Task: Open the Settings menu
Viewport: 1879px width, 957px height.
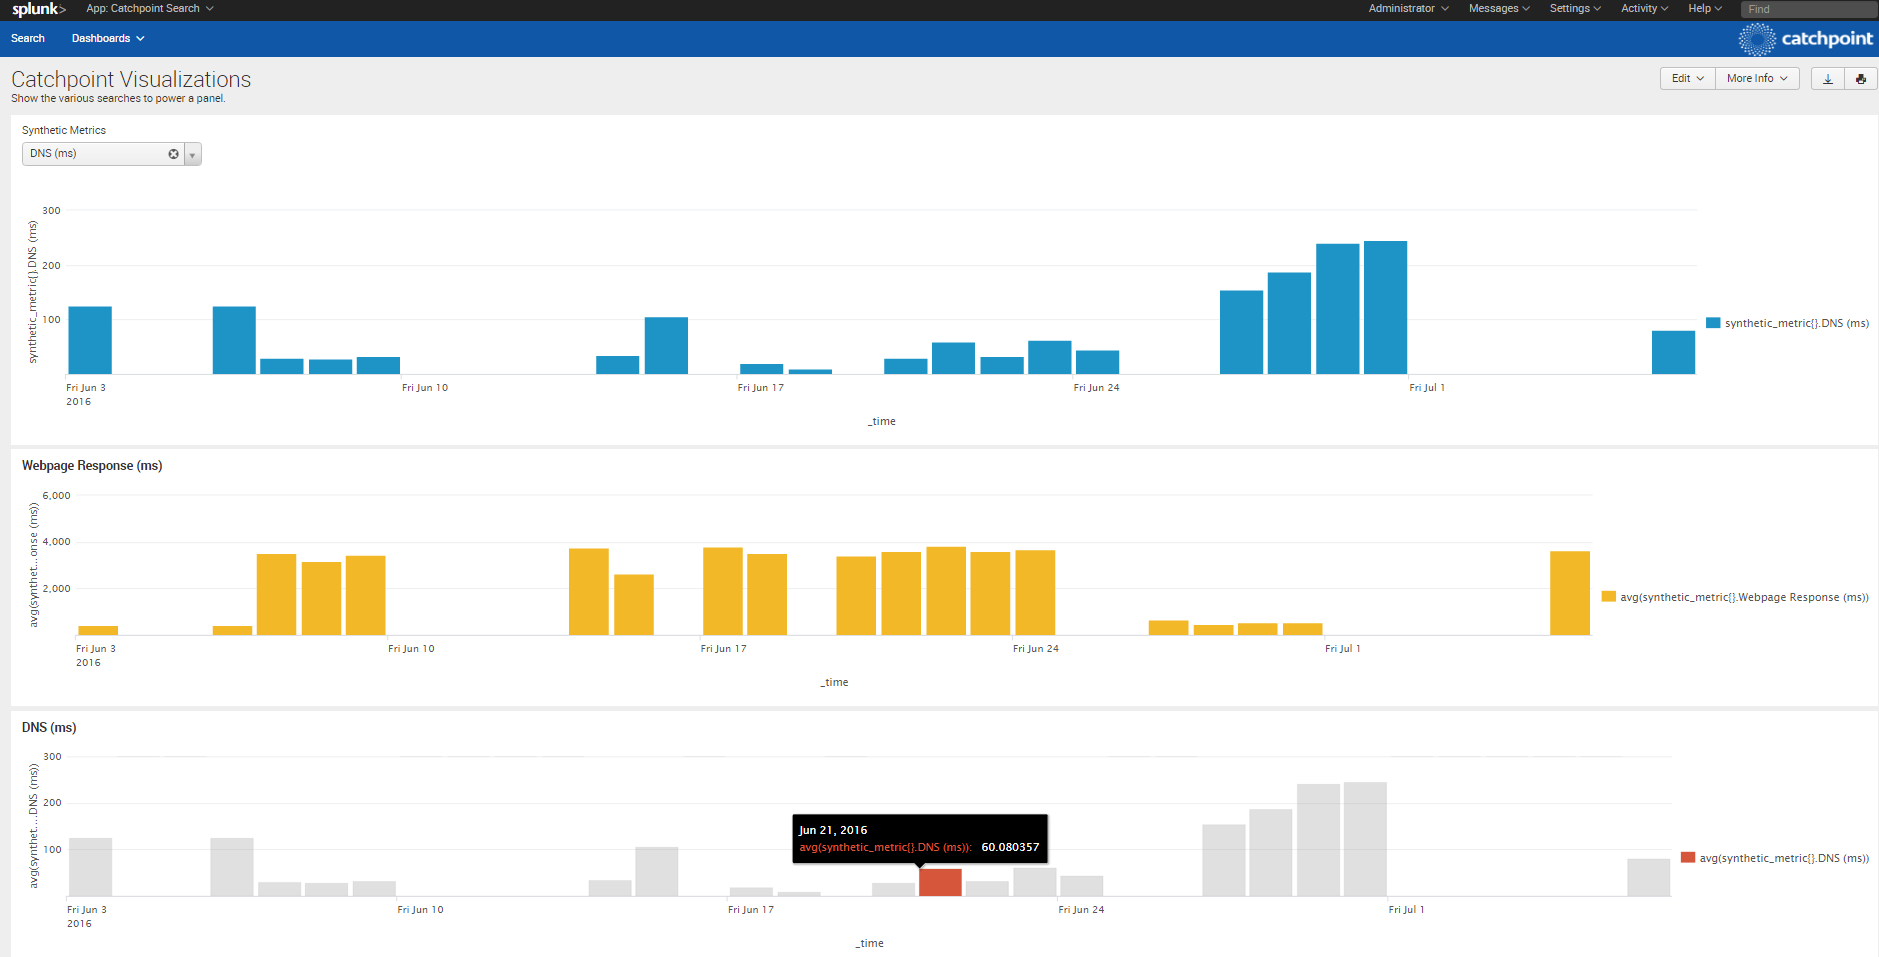Action: [x=1575, y=8]
